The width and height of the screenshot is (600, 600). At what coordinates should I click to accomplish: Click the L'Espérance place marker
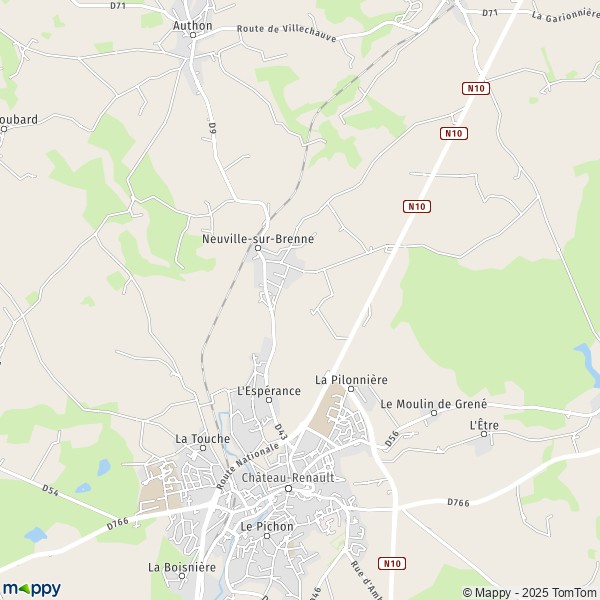point(269,400)
